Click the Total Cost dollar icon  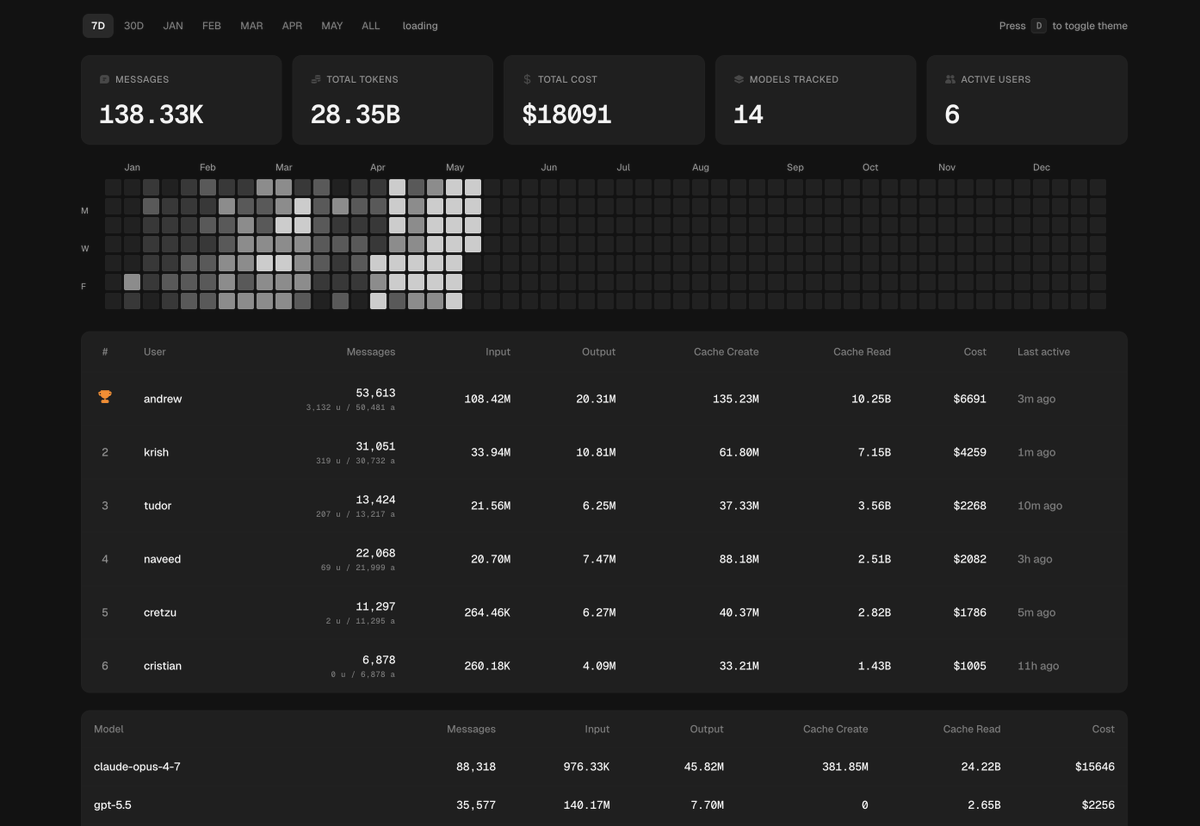pos(527,79)
